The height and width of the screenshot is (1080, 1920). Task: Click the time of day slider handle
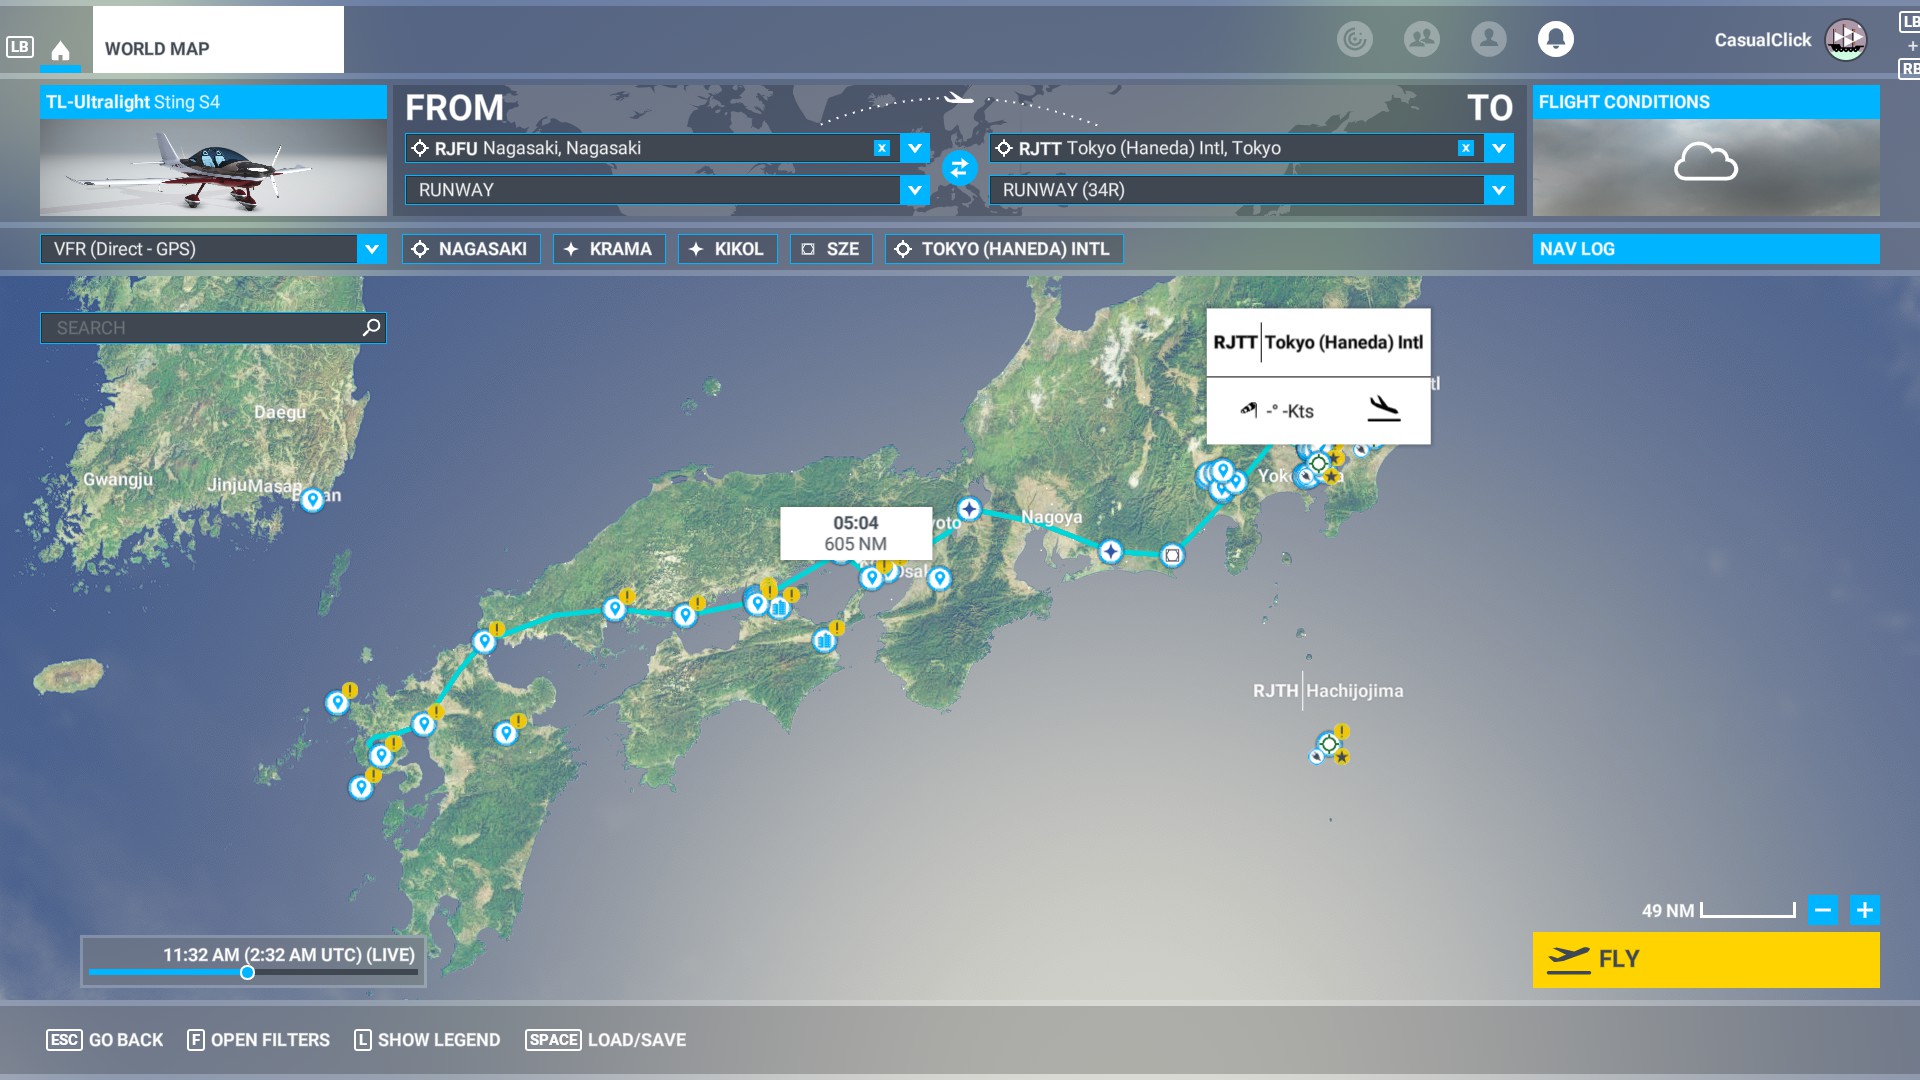(247, 972)
